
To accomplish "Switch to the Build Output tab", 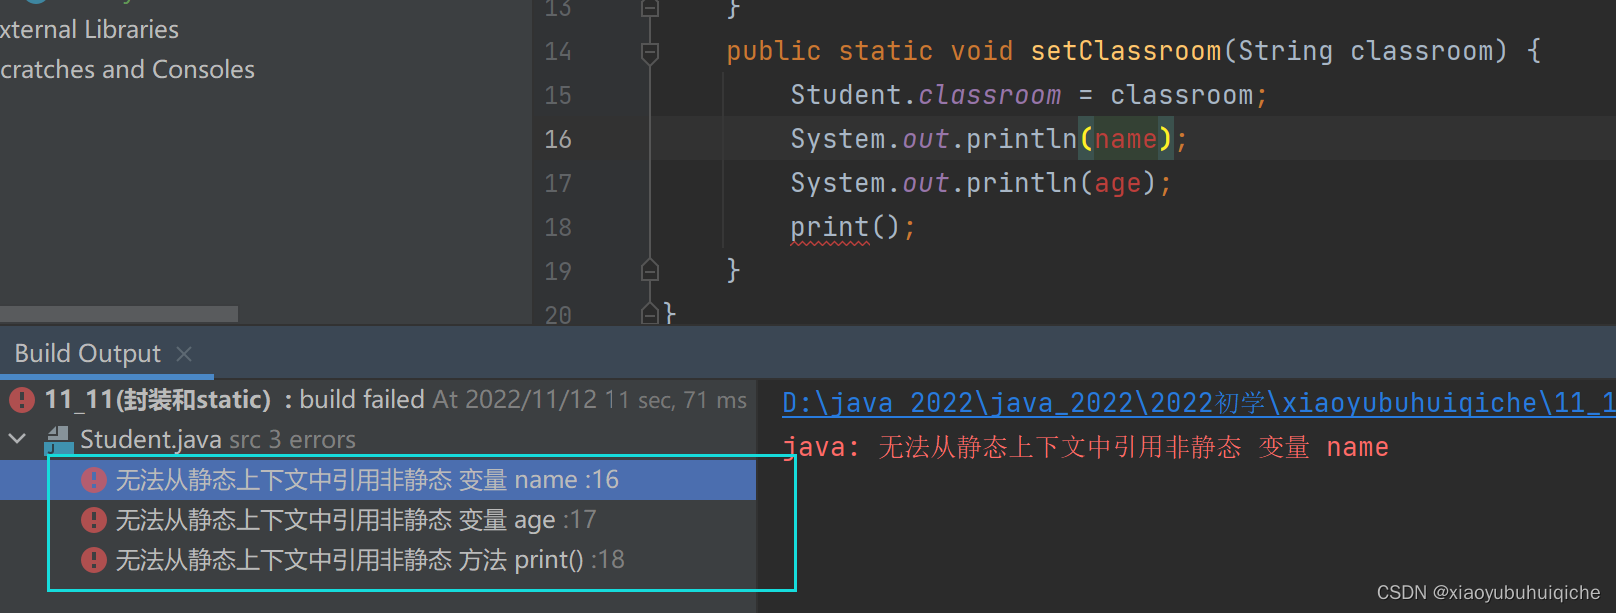I will [88, 354].
